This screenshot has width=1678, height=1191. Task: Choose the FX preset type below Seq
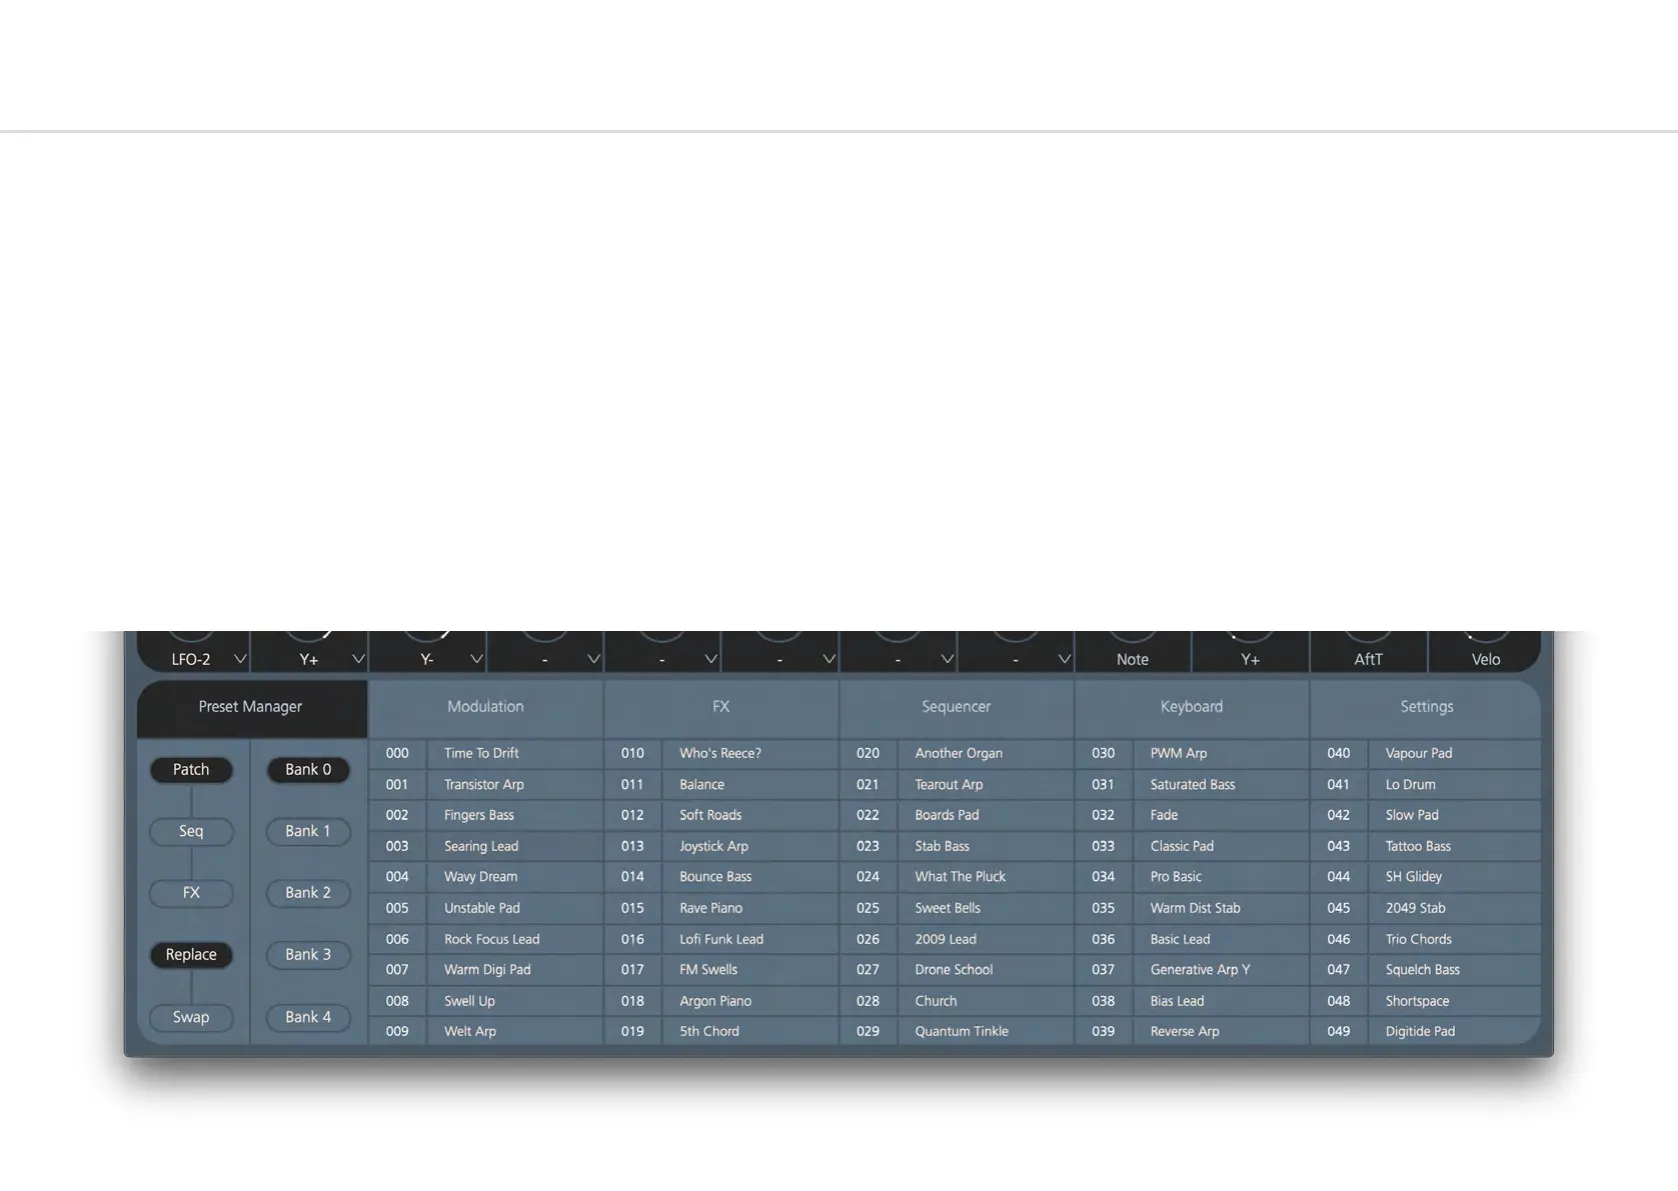(x=191, y=893)
